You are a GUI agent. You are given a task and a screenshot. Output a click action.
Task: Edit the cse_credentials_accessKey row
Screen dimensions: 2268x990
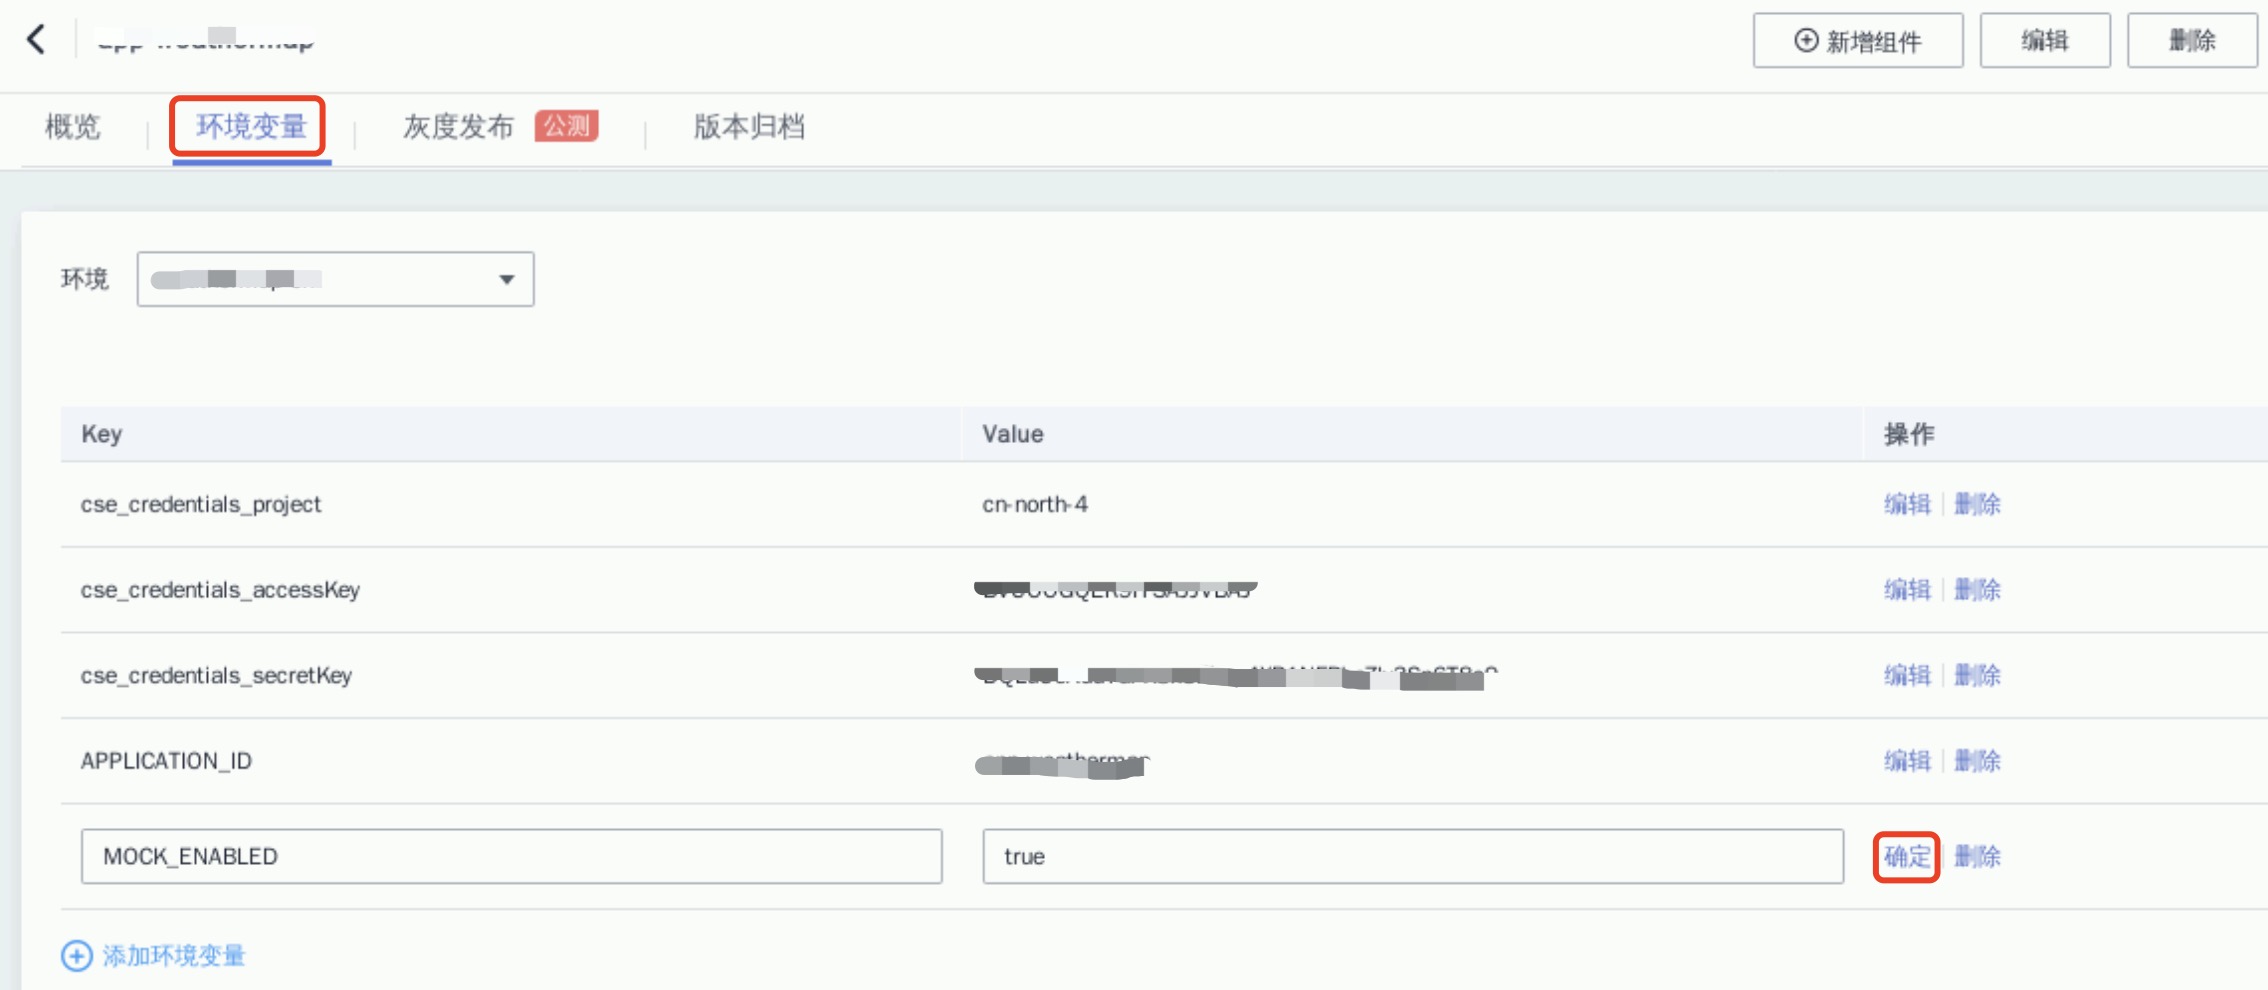[x=1907, y=590]
